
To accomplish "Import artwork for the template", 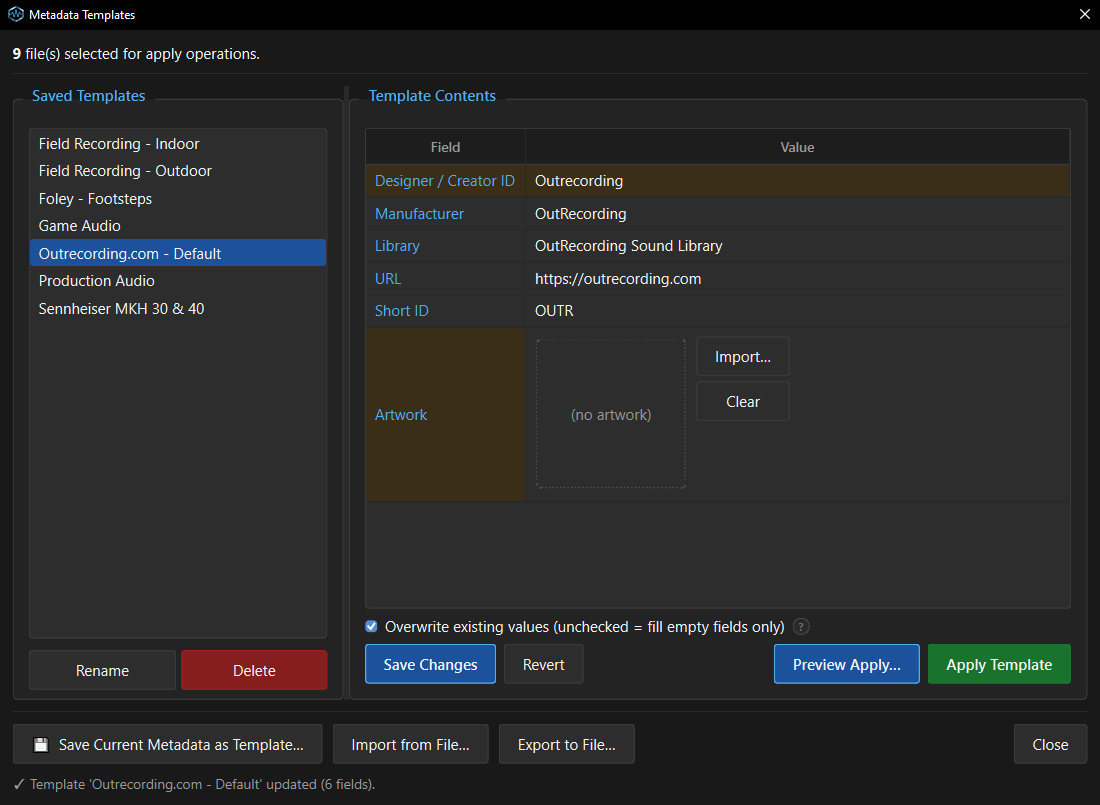I will point(743,357).
